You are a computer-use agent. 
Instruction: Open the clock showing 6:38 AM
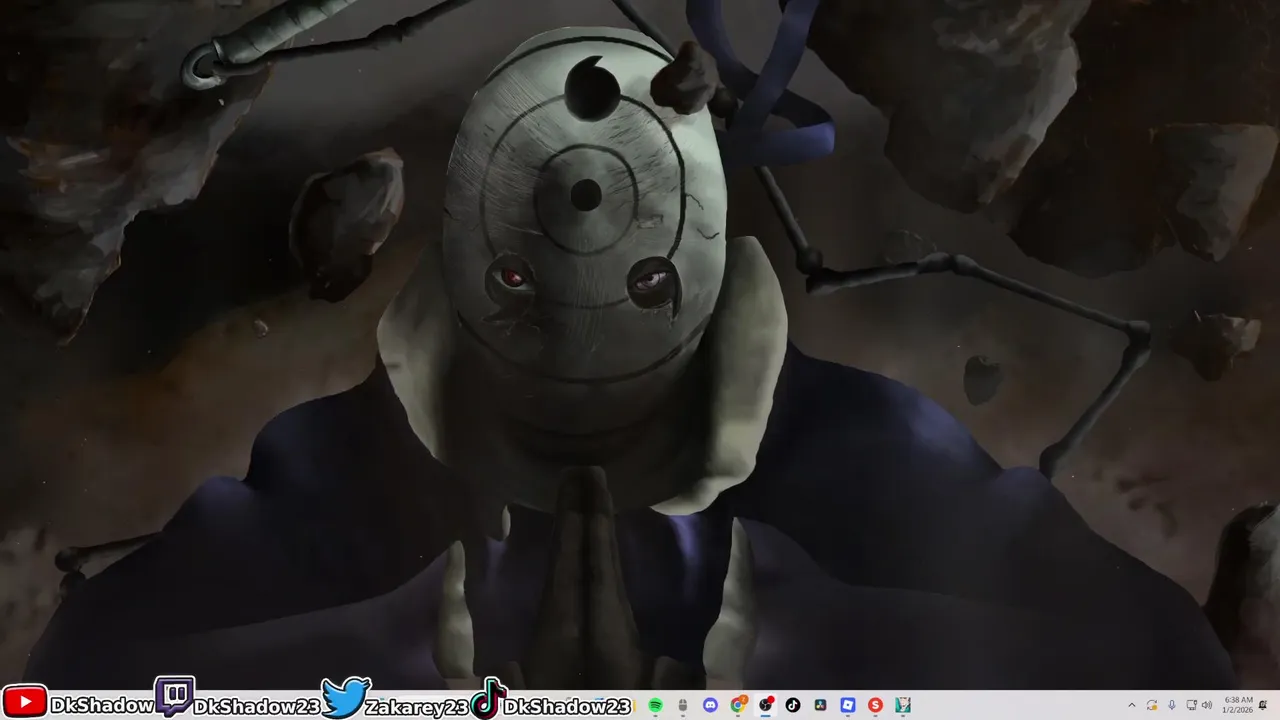1238,705
